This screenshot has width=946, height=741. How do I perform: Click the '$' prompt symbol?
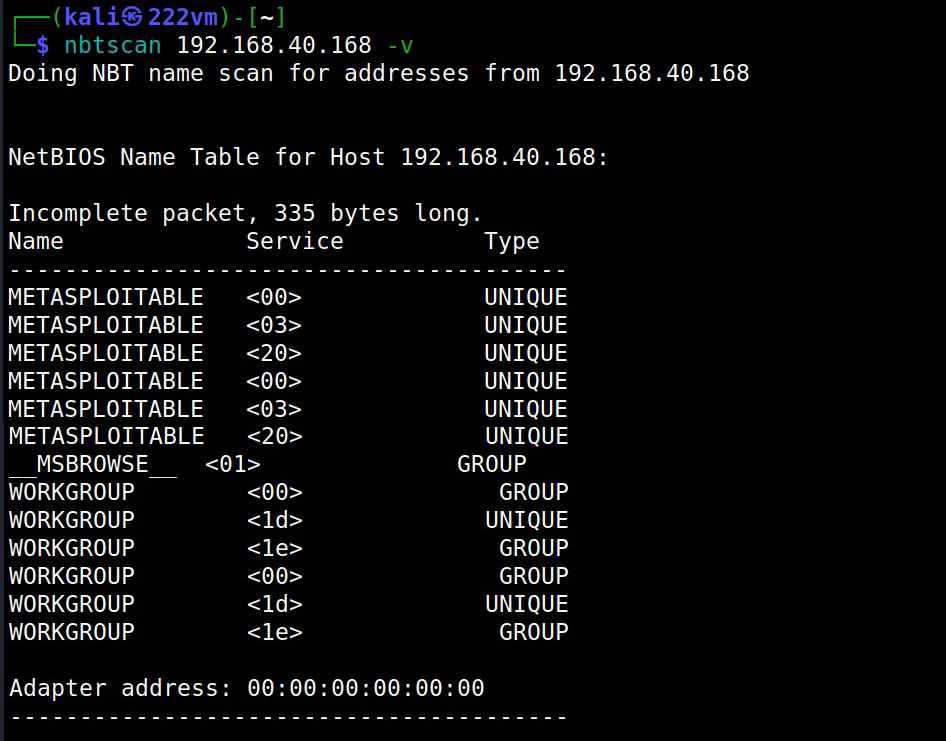click(x=42, y=45)
